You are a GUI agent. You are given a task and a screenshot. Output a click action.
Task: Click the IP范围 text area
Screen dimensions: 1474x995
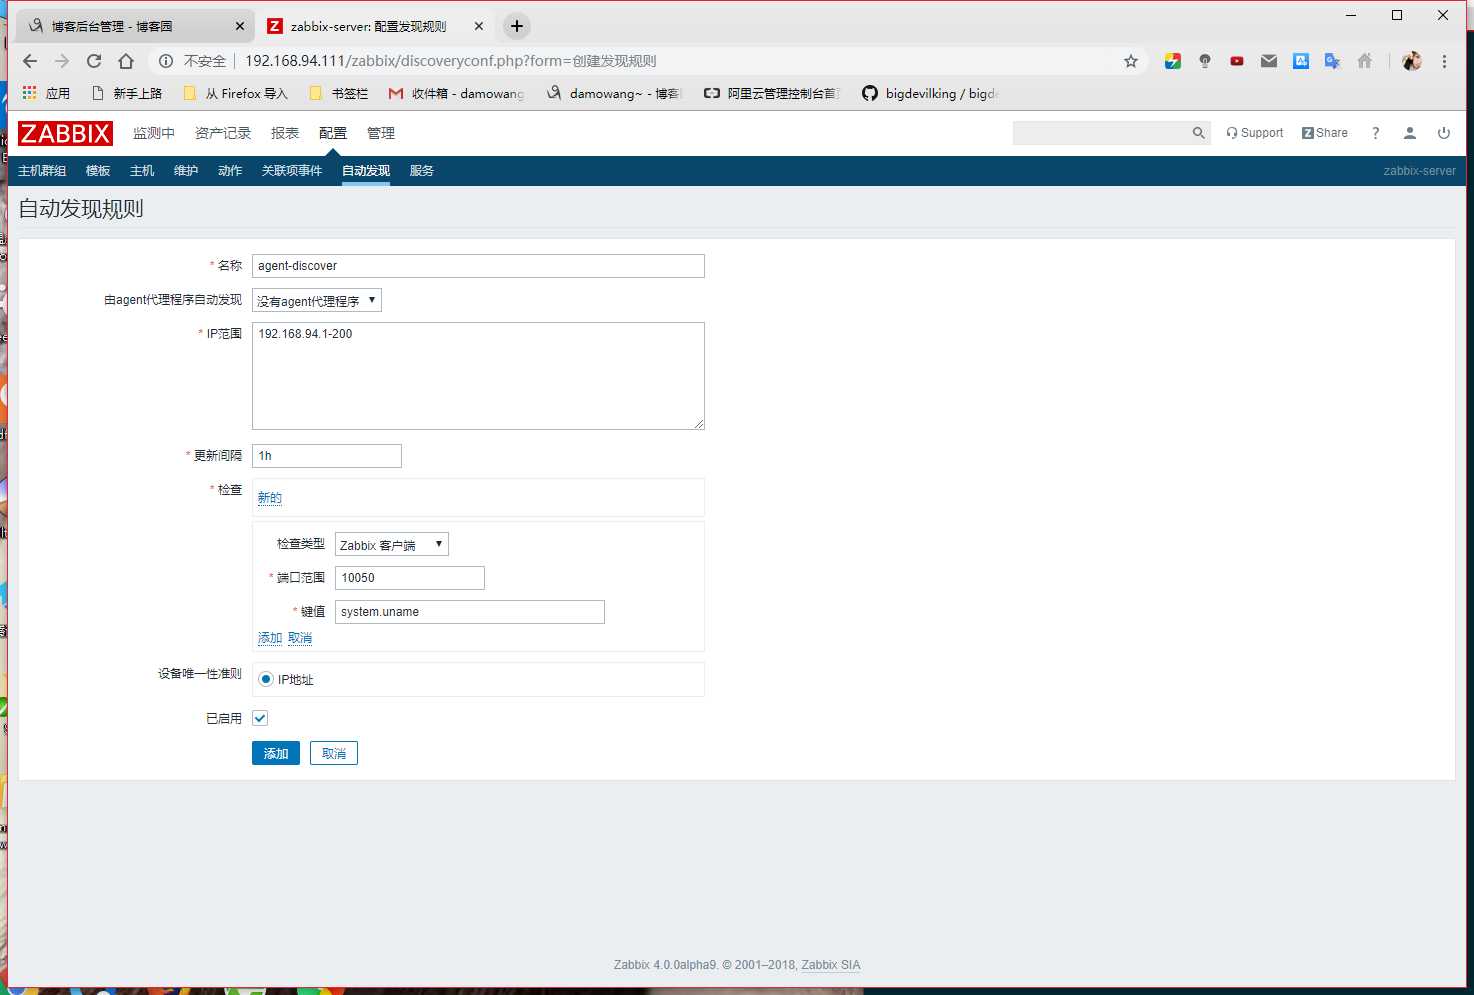pyautogui.click(x=478, y=376)
